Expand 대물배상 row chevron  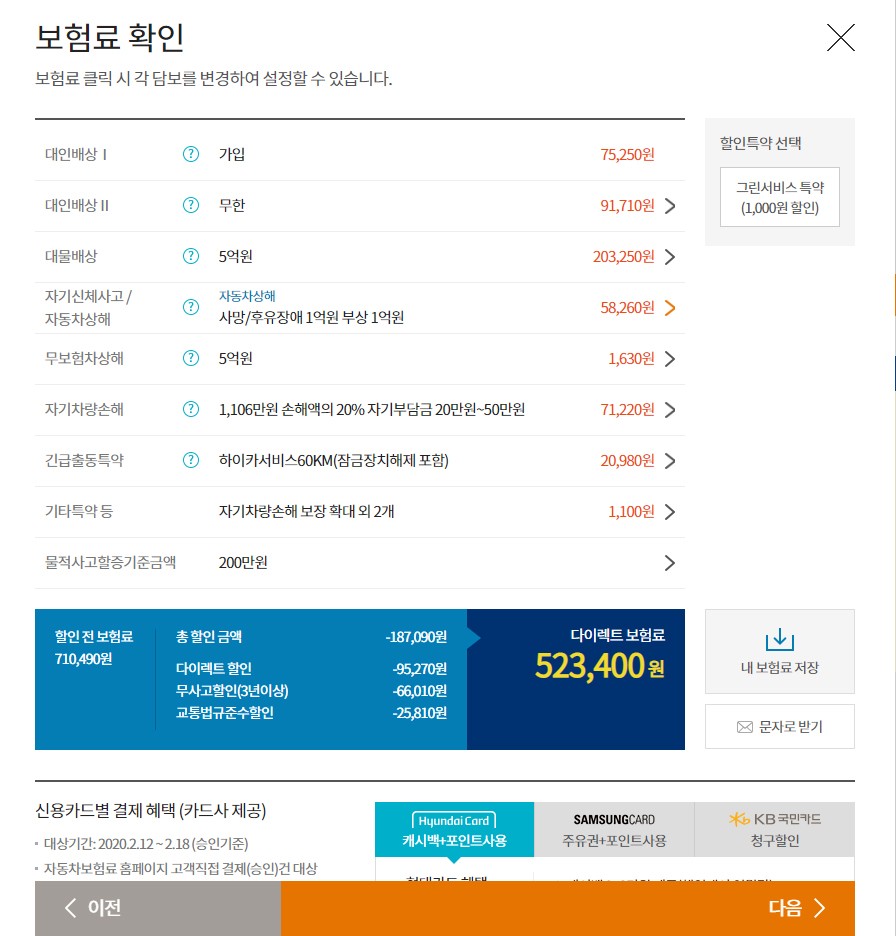pos(670,257)
